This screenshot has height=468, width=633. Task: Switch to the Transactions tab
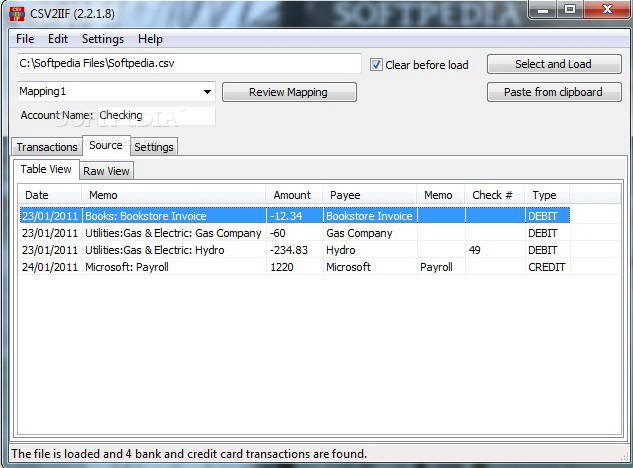[x=47, y=147]
